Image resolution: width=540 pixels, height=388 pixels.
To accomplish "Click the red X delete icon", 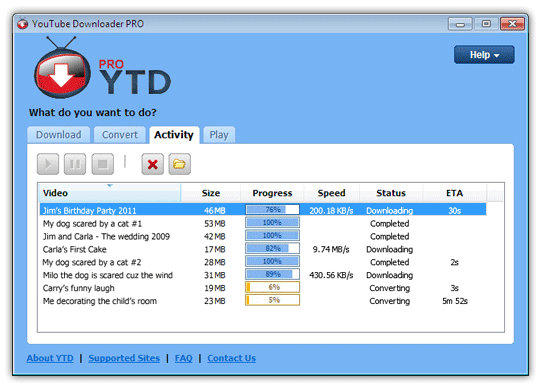I will pos(153,164).
